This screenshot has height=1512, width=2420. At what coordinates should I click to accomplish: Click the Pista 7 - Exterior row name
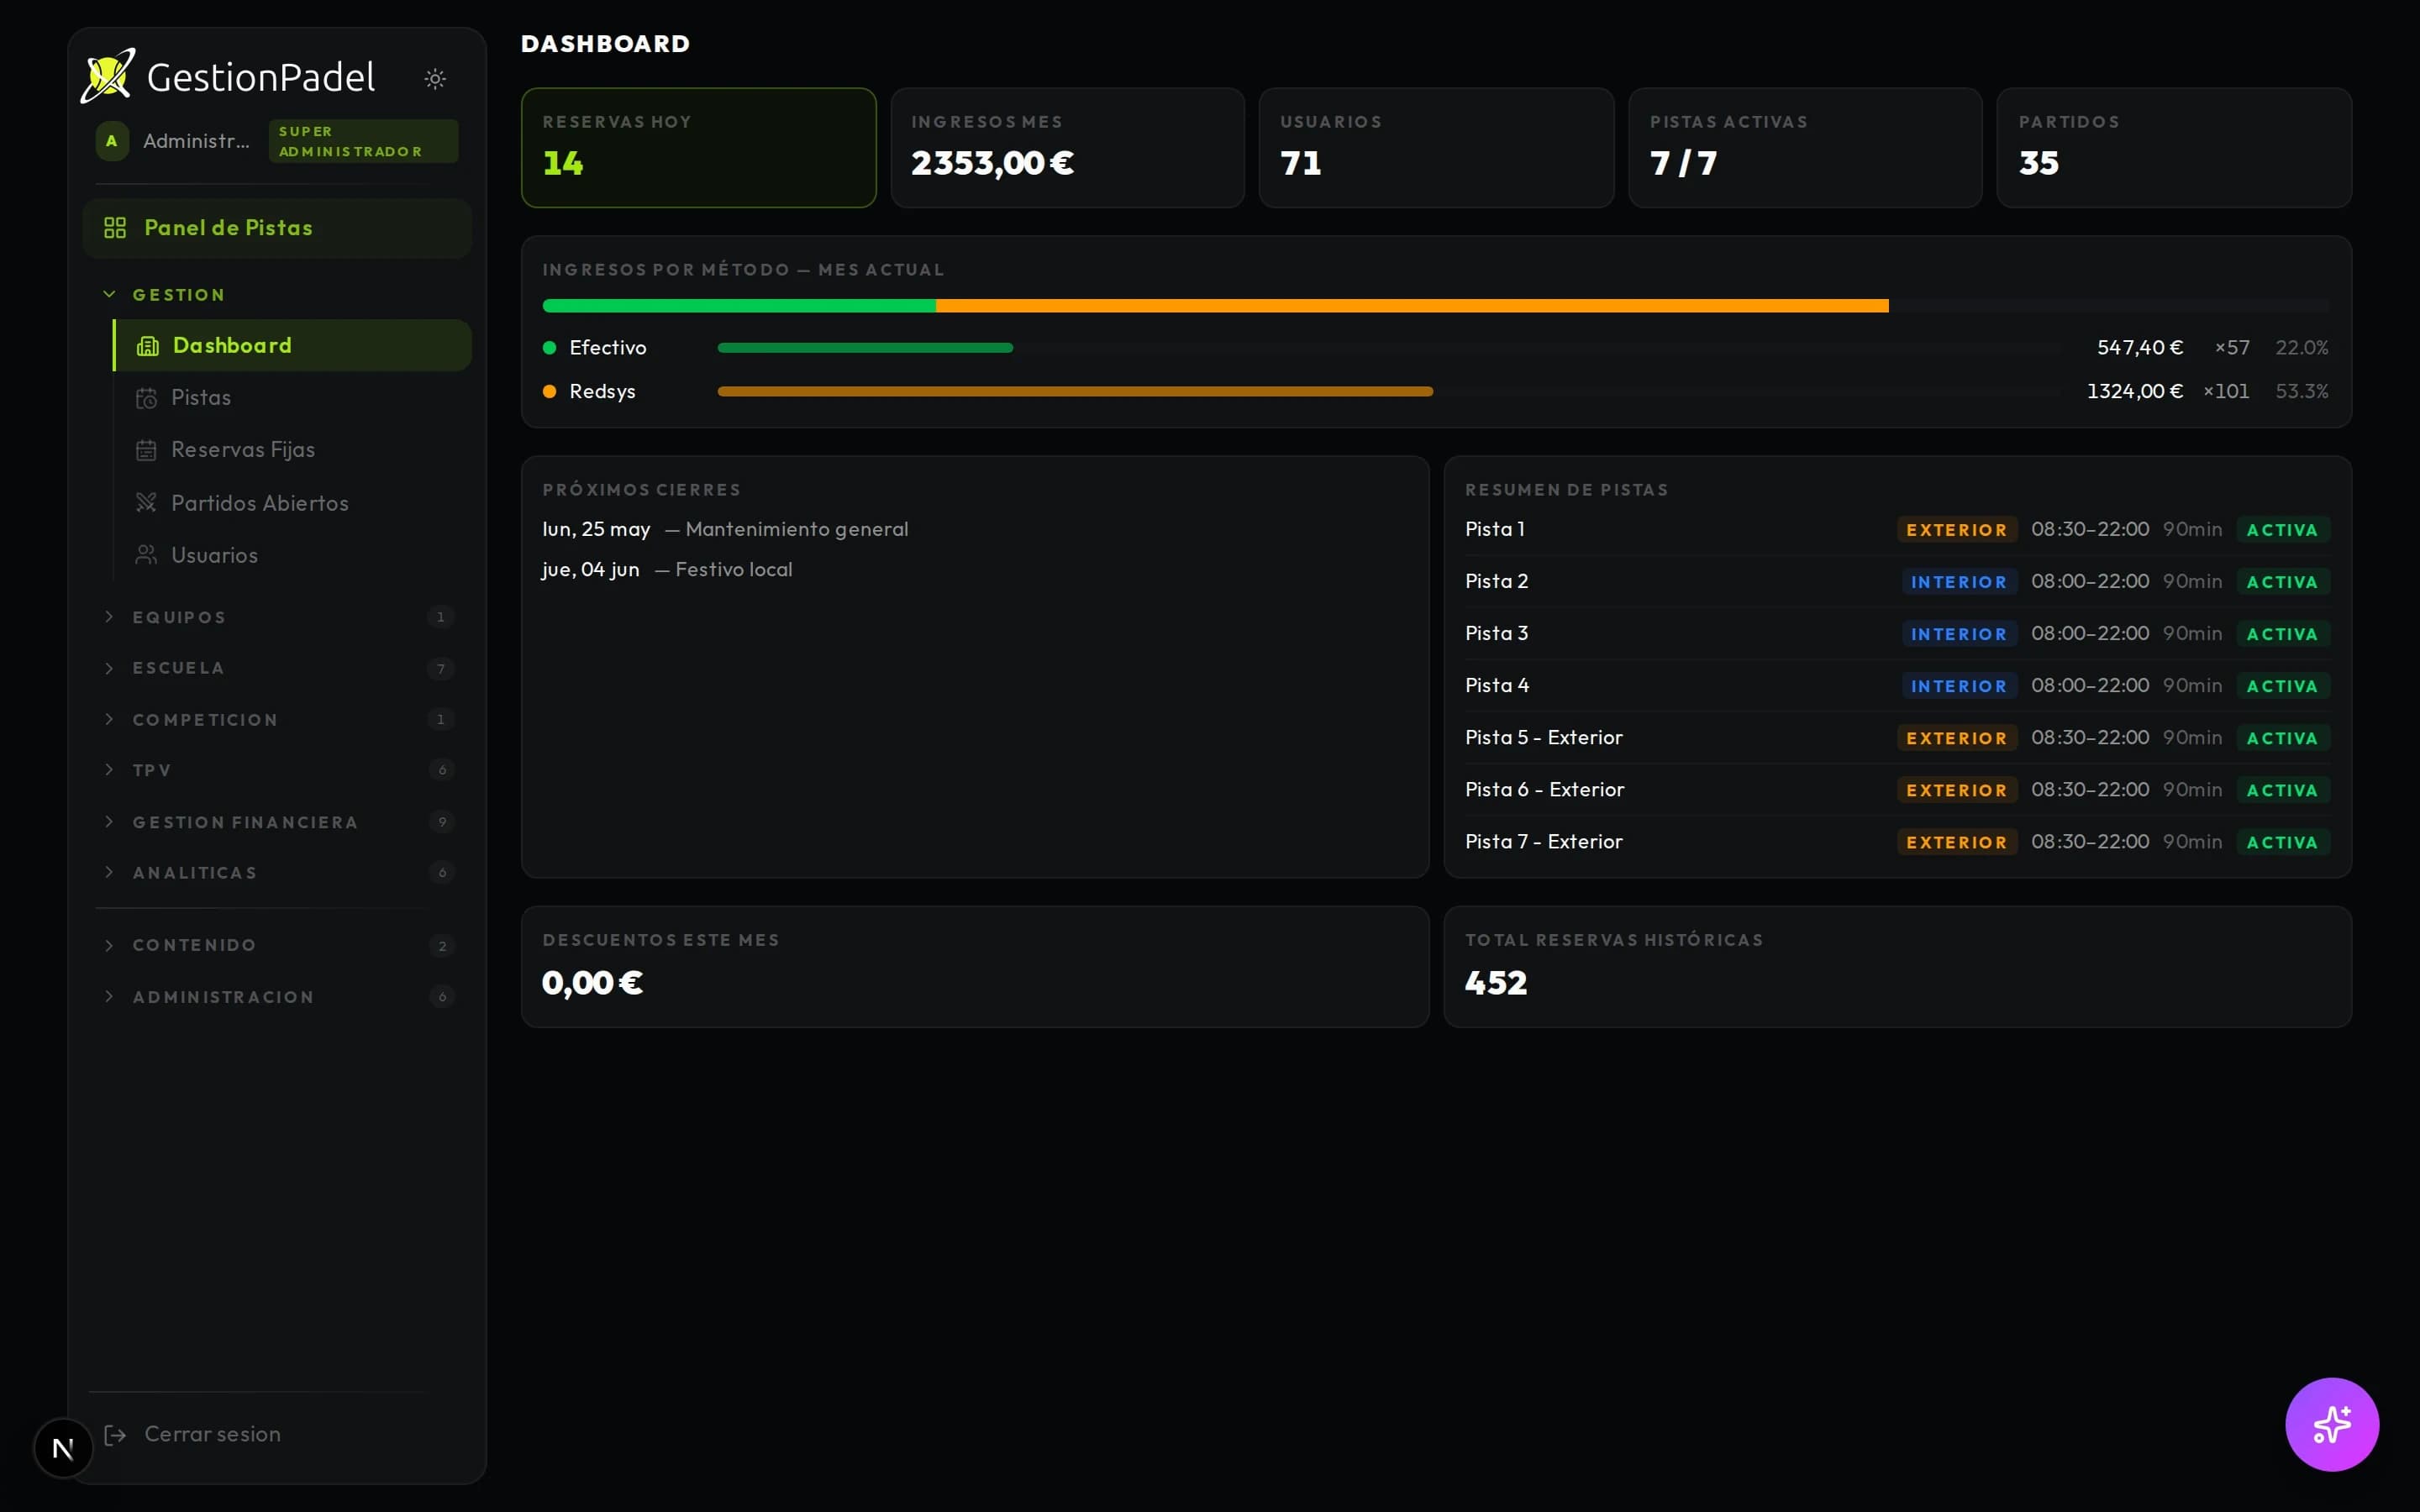1543,842
